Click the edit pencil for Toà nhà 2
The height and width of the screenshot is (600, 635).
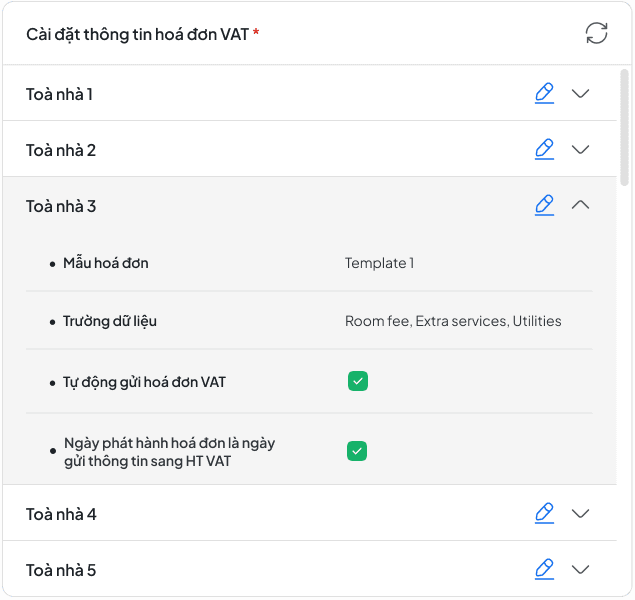pyautogui.click(x=544, y=150)
